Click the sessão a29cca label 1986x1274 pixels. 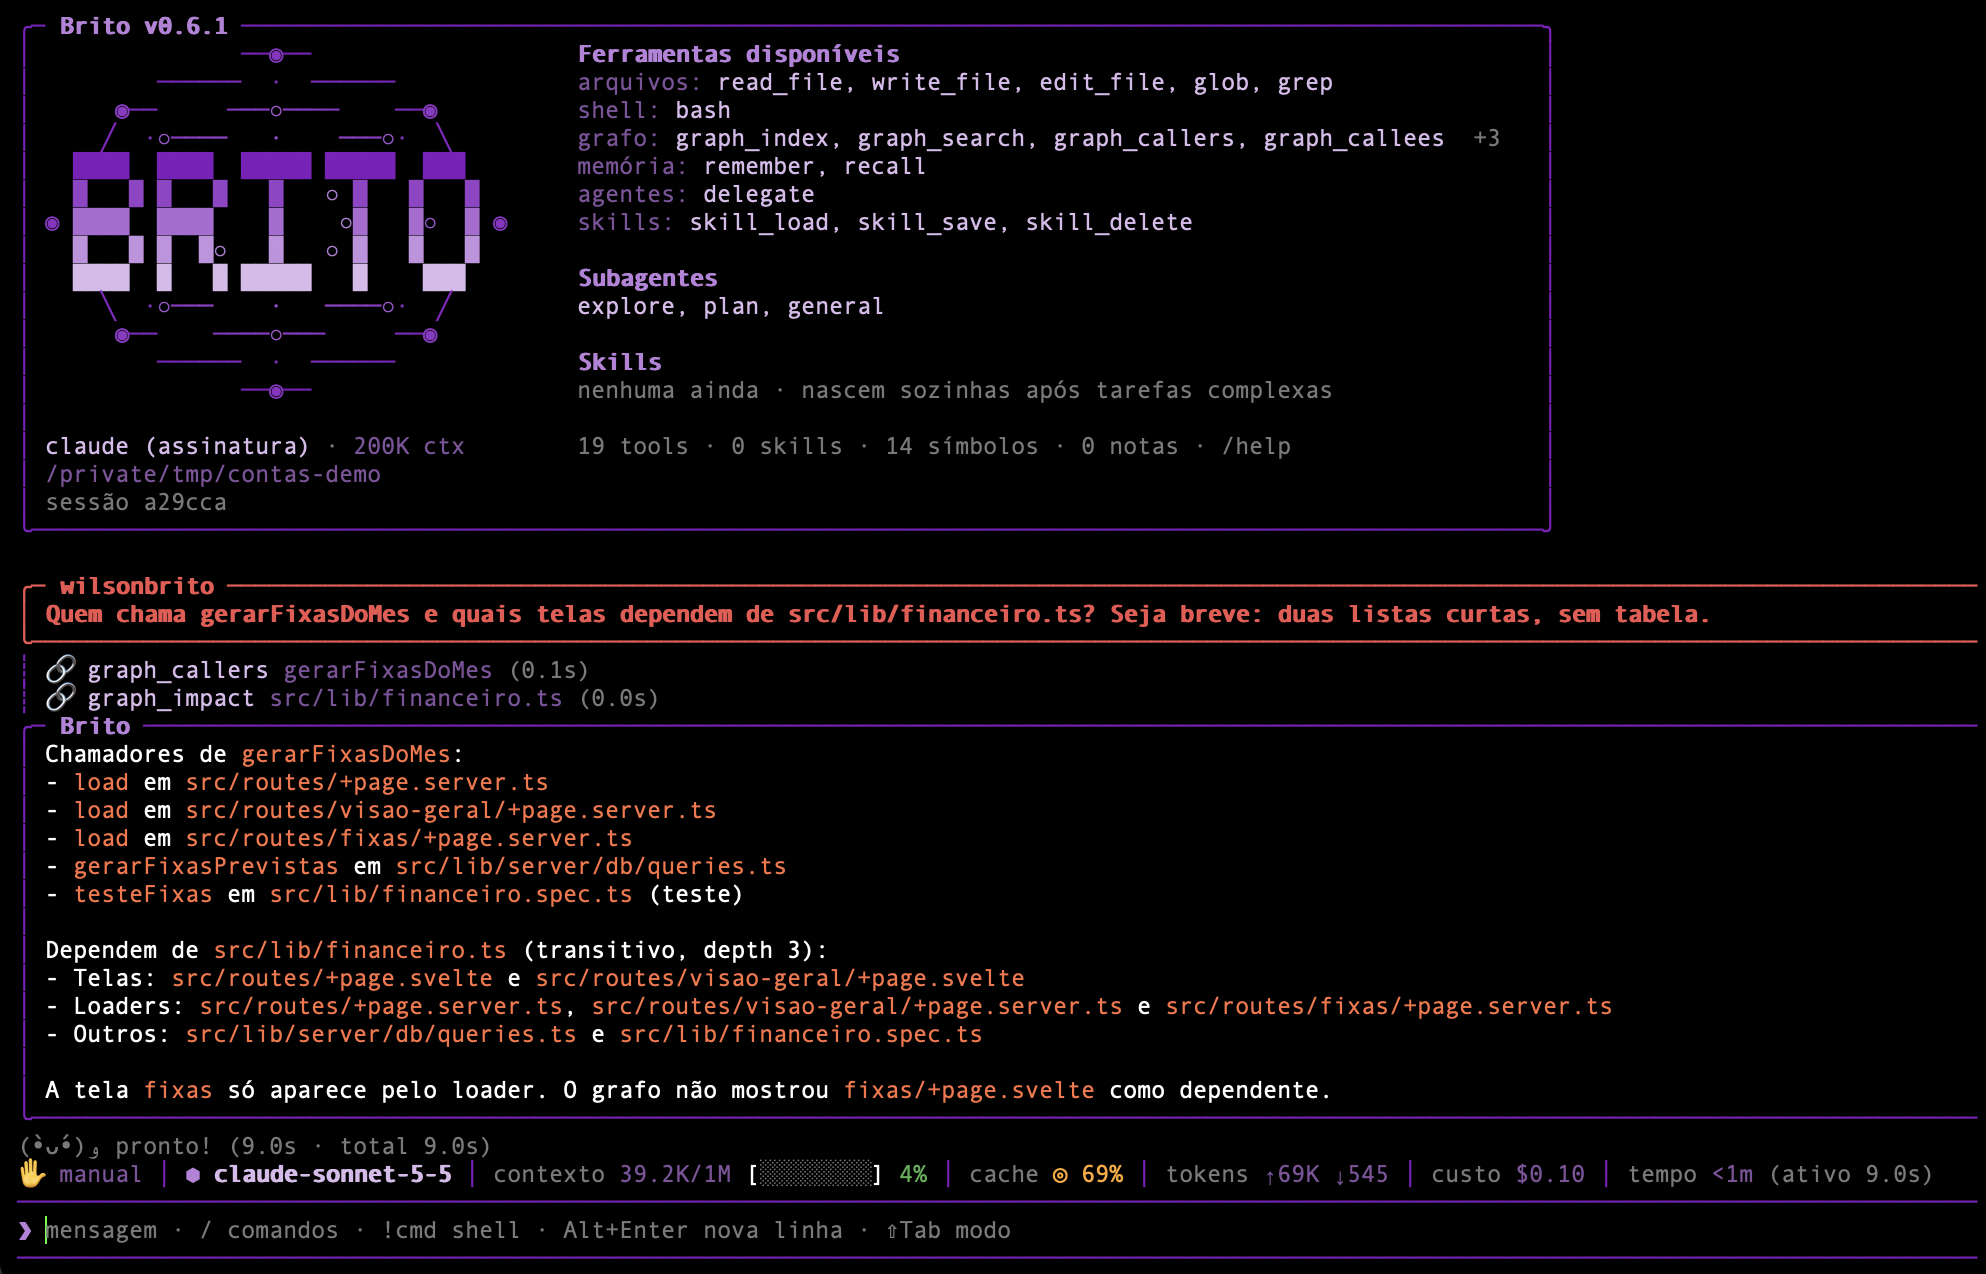point(136,502)
